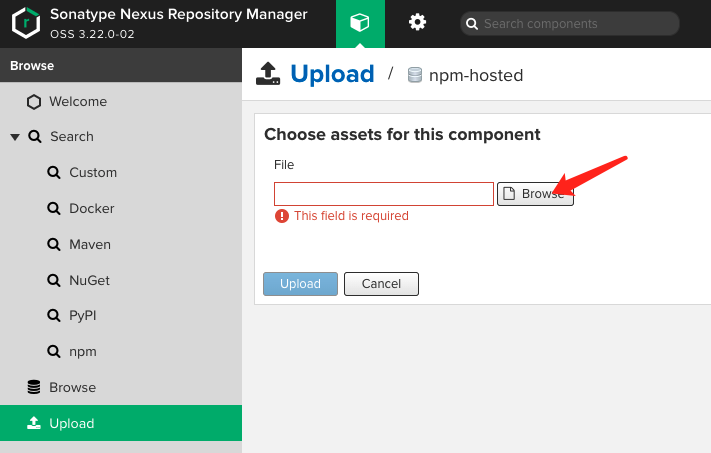Click the npm-hosted repository breadcrumb
Viewport: 711px width, 453px height.
coord(476,75)
